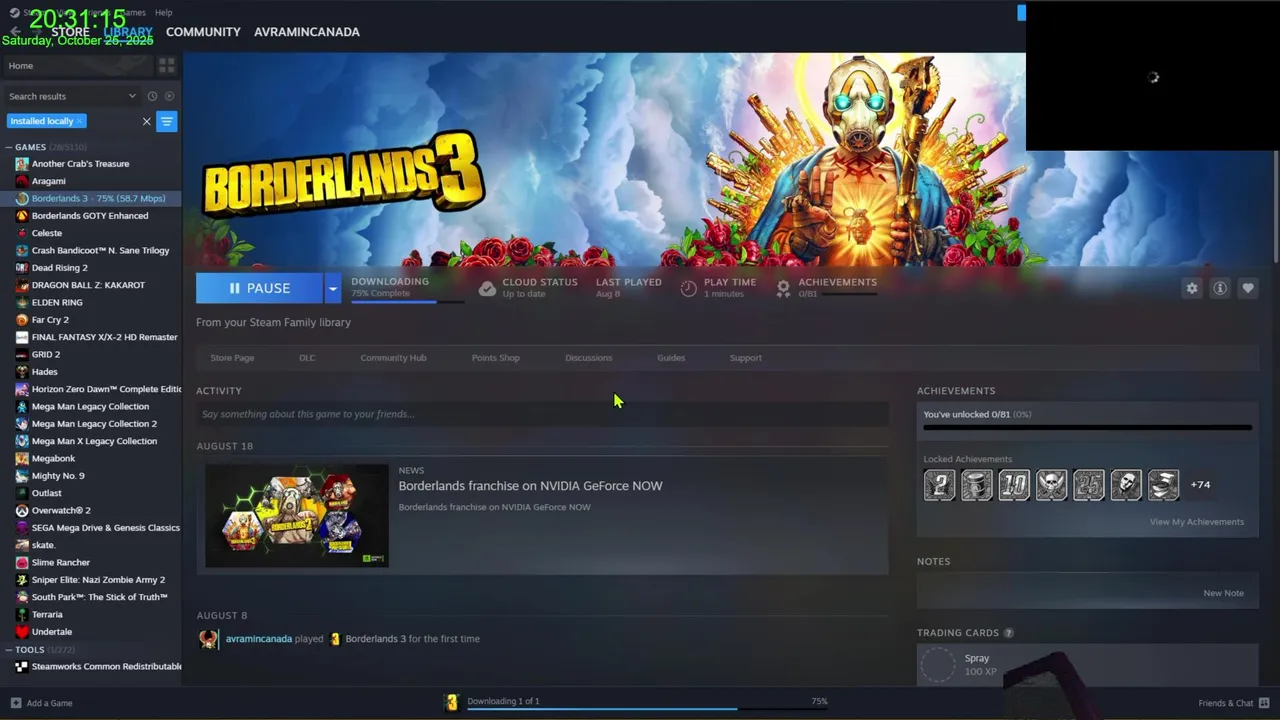
Task: Open the AVRAMINCANADA profile tab
Action: coord(307,32)
